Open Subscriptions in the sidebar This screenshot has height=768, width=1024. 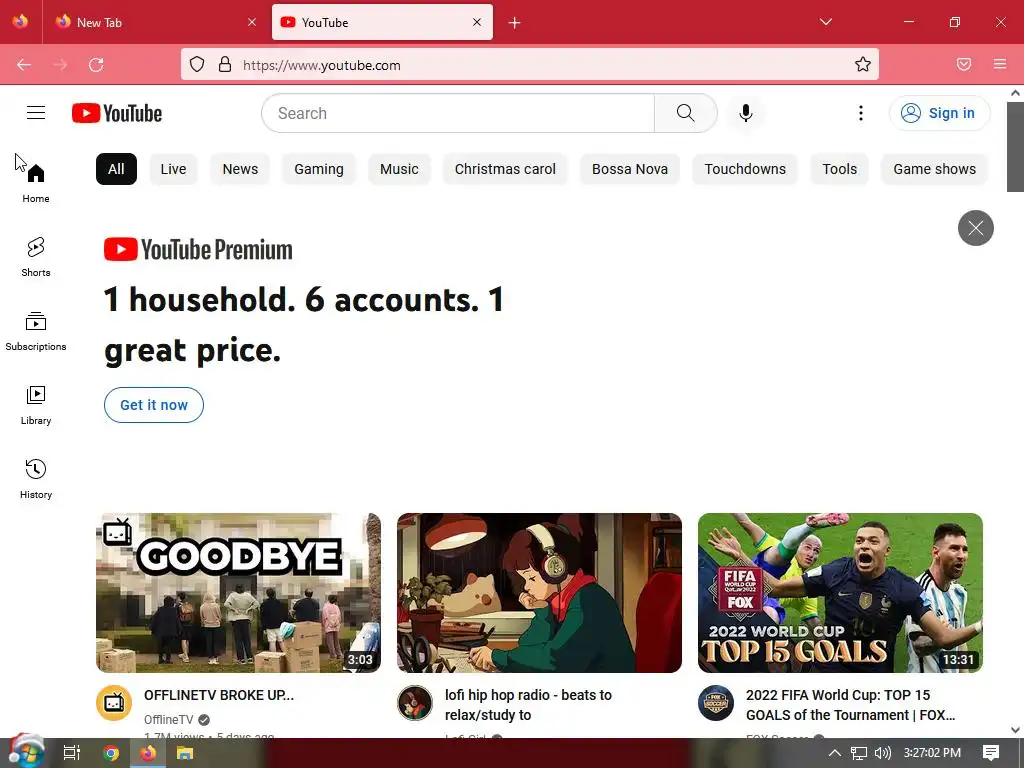coord(36,332)
